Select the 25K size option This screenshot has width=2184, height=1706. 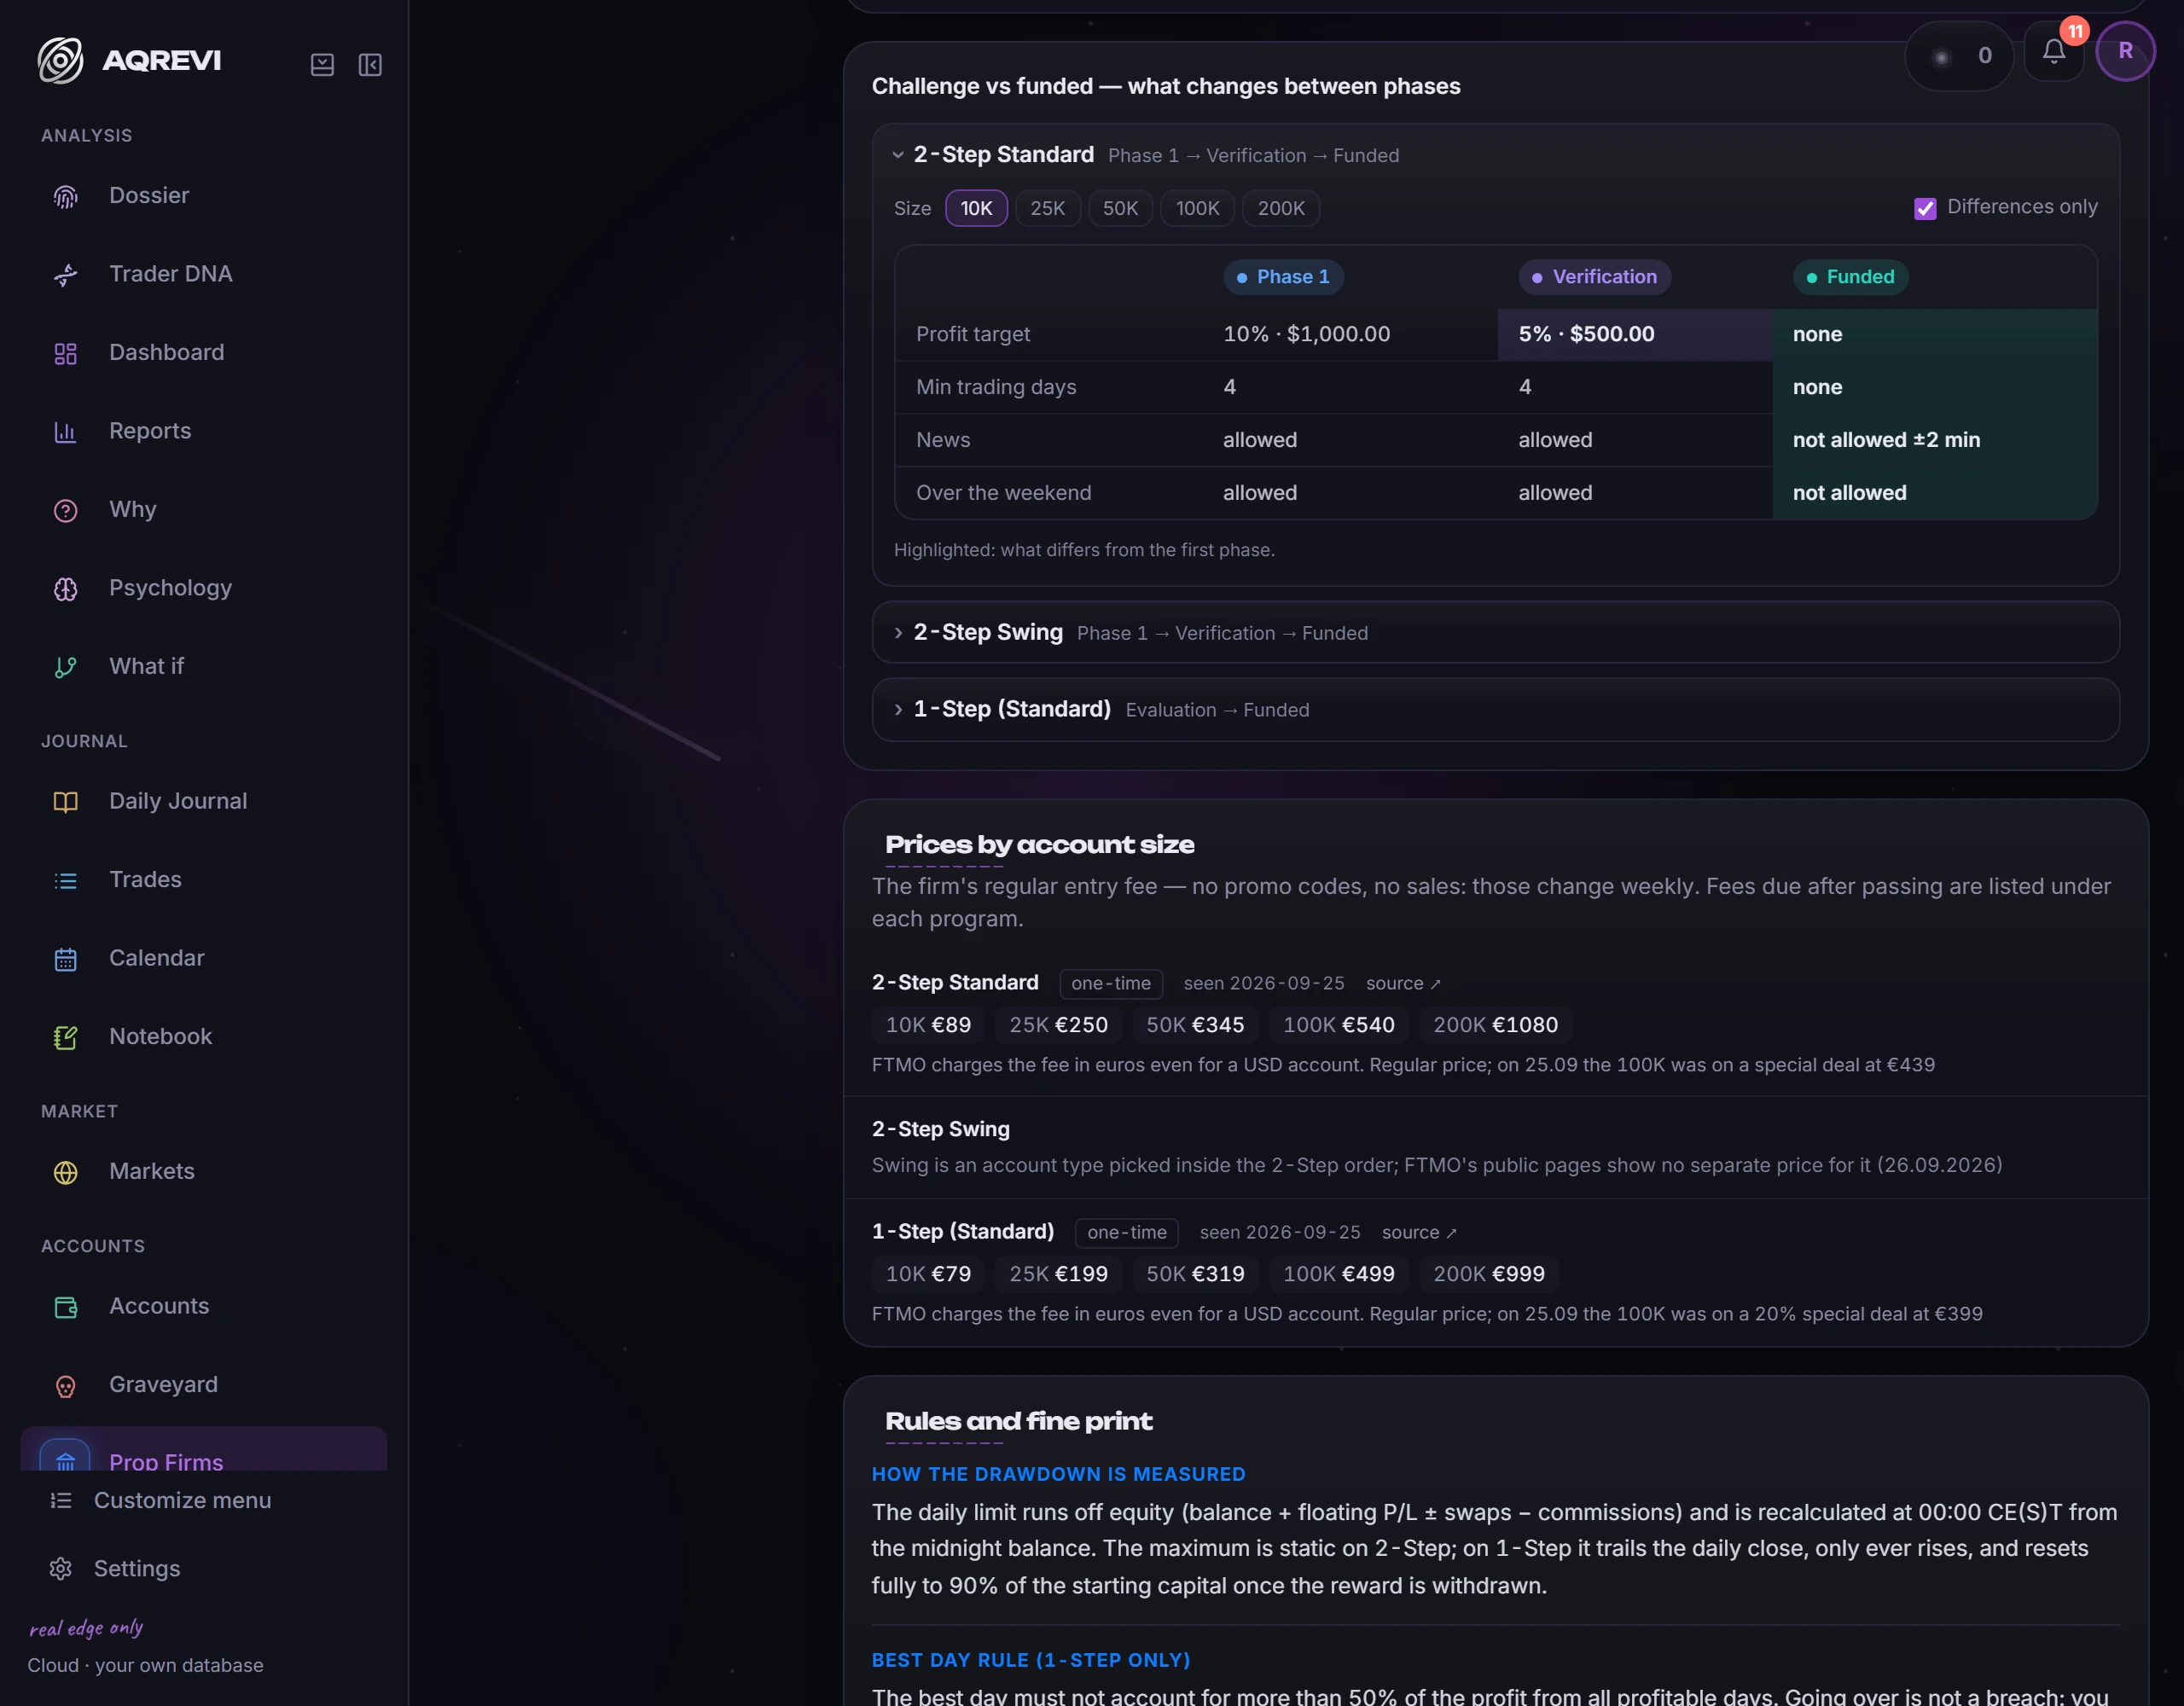click(x=1047, y=208)
